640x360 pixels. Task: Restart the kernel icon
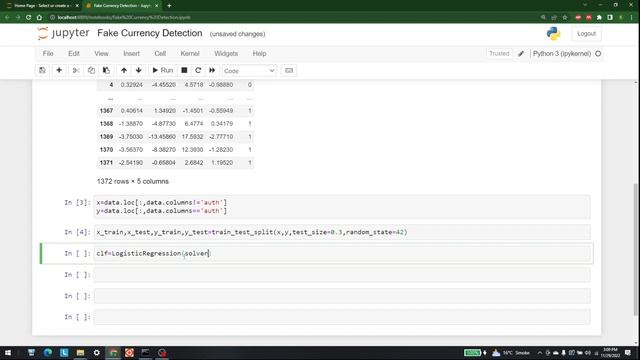(198, 70)
